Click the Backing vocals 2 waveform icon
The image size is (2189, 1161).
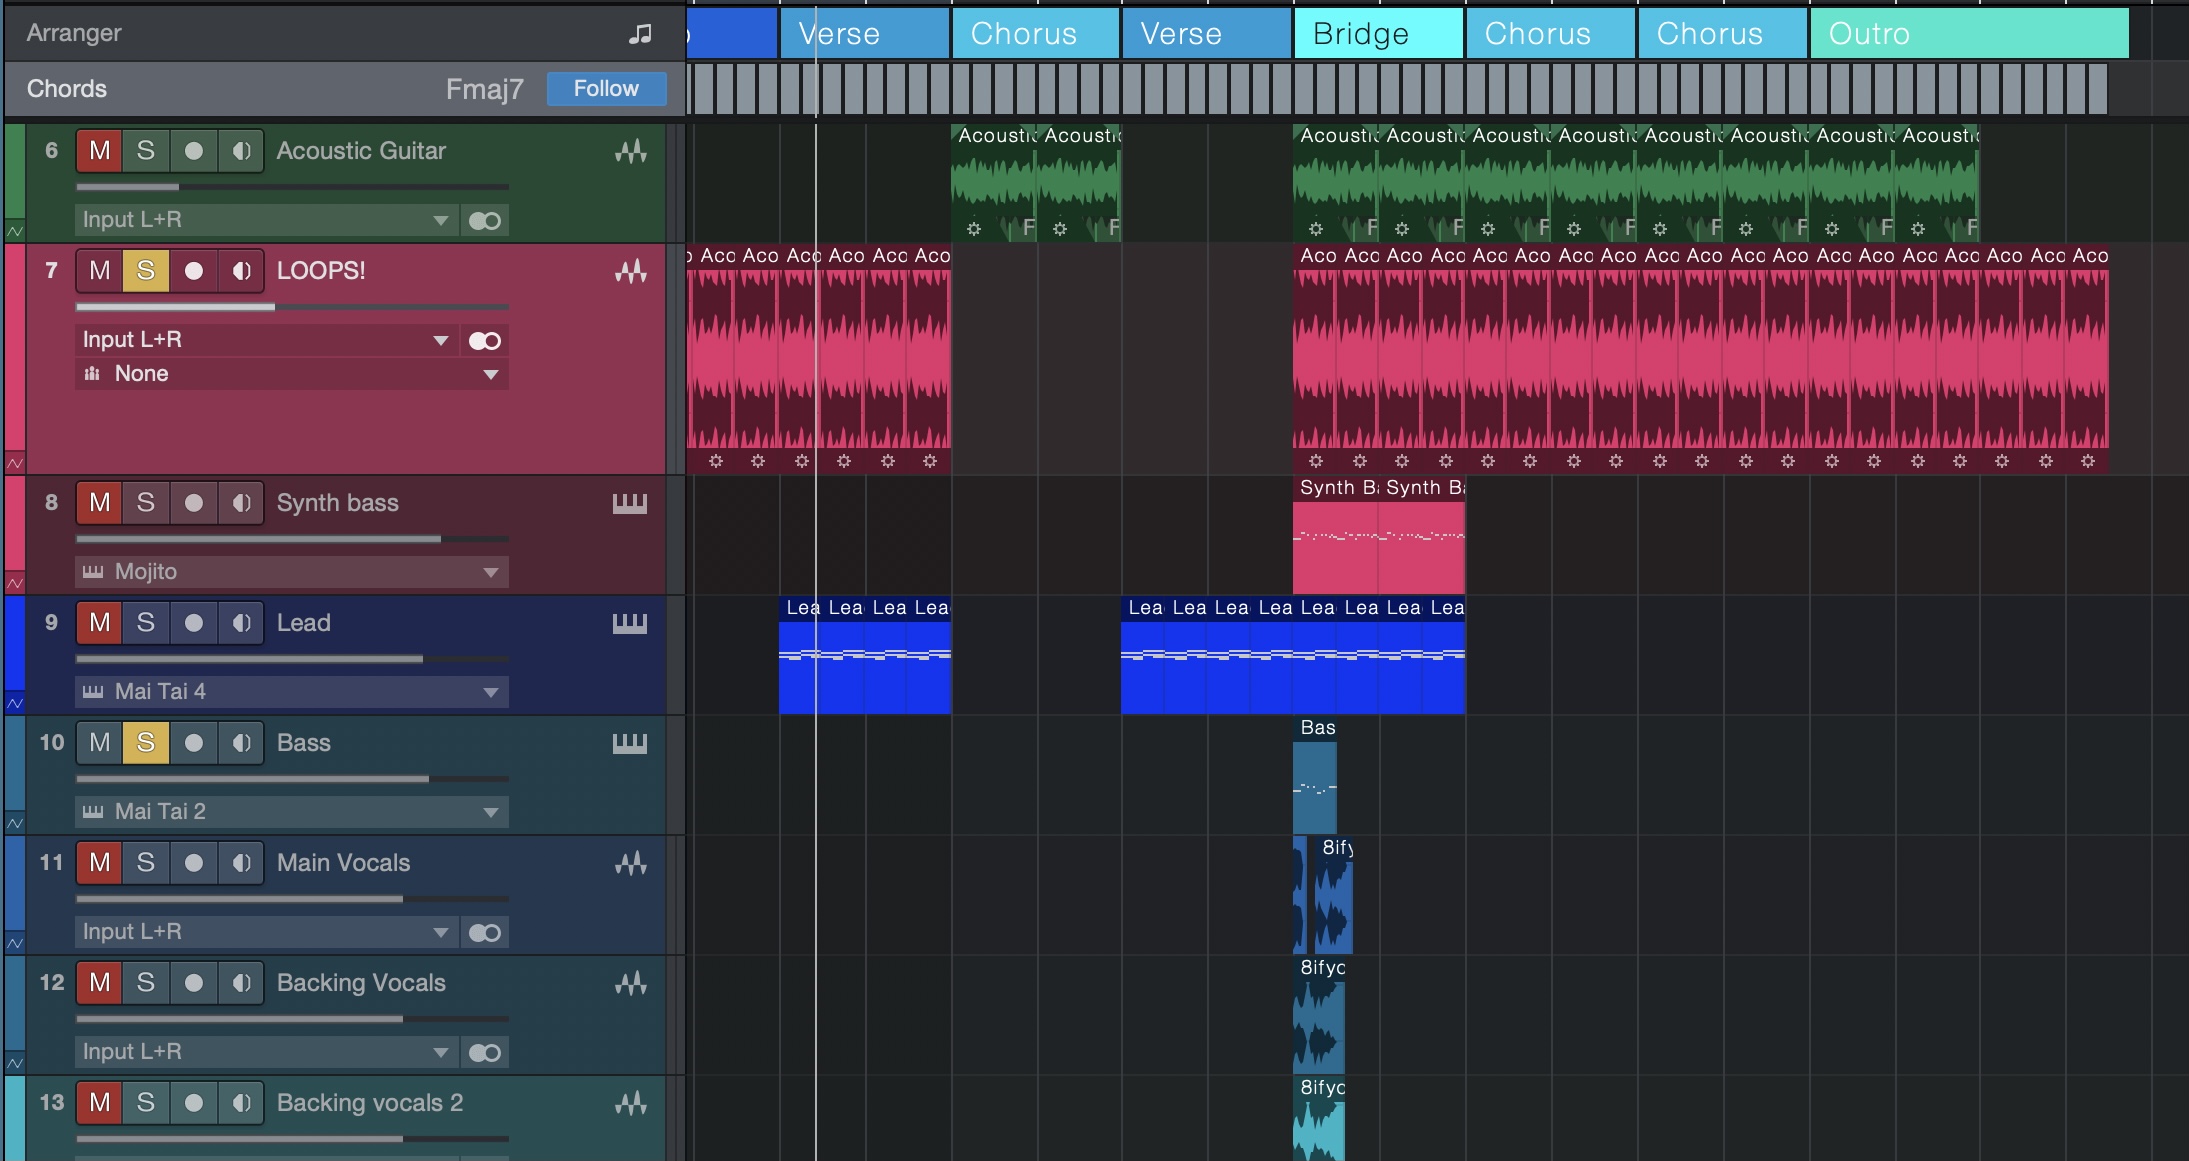point(630,1103)
